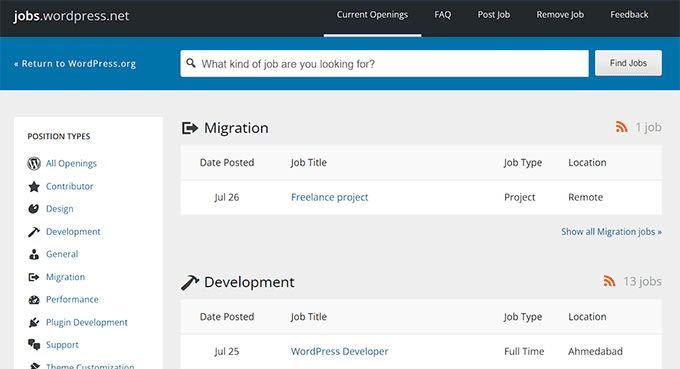
Task: Click the chat bubbles icon beside Support
Action: click(34, 345)
